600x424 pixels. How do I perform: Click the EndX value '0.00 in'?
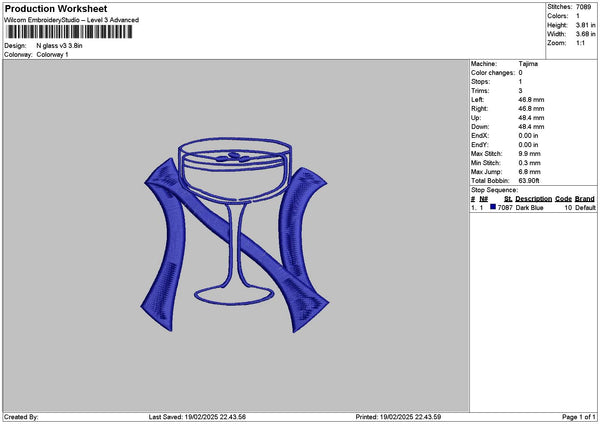click(528, 136)
